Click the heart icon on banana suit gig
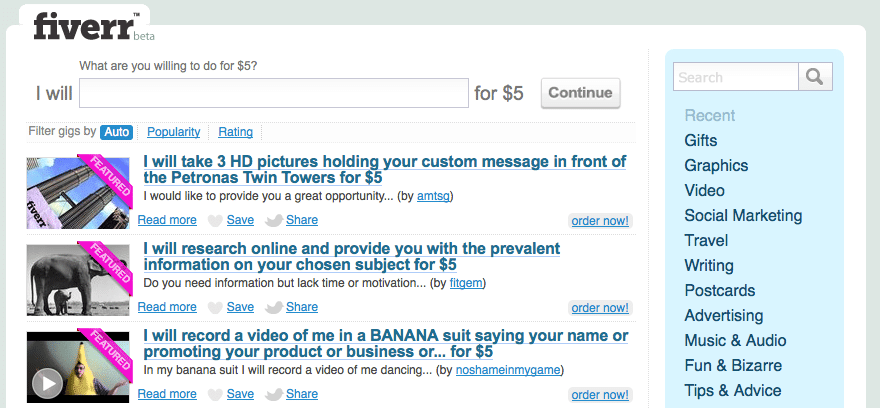This screenshot has width=880, height=408. click(x=215, y=395)
